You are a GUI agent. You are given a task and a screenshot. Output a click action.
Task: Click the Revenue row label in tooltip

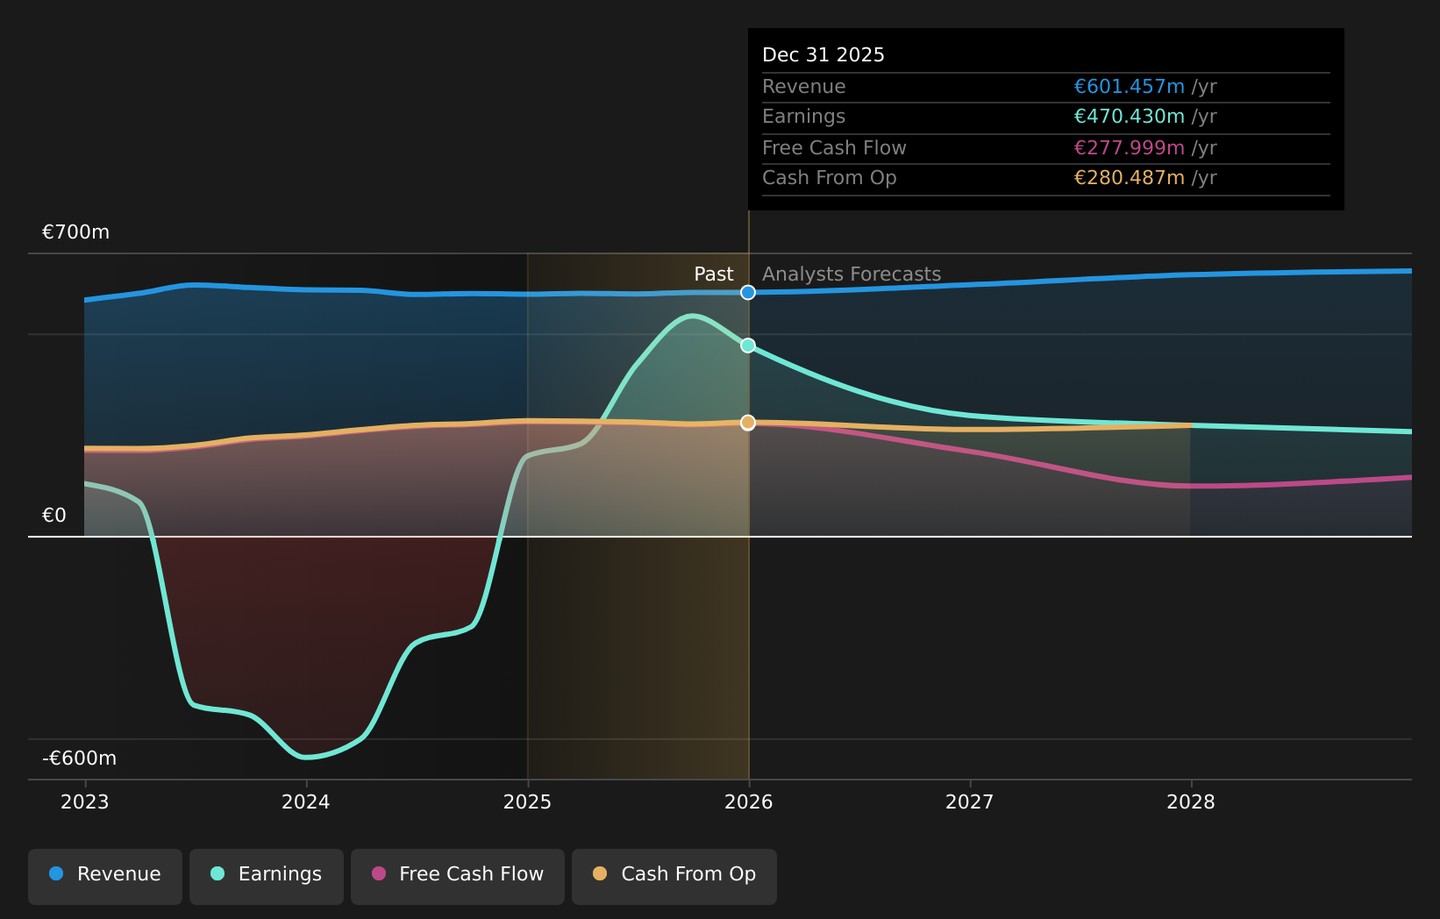[804, 87]
